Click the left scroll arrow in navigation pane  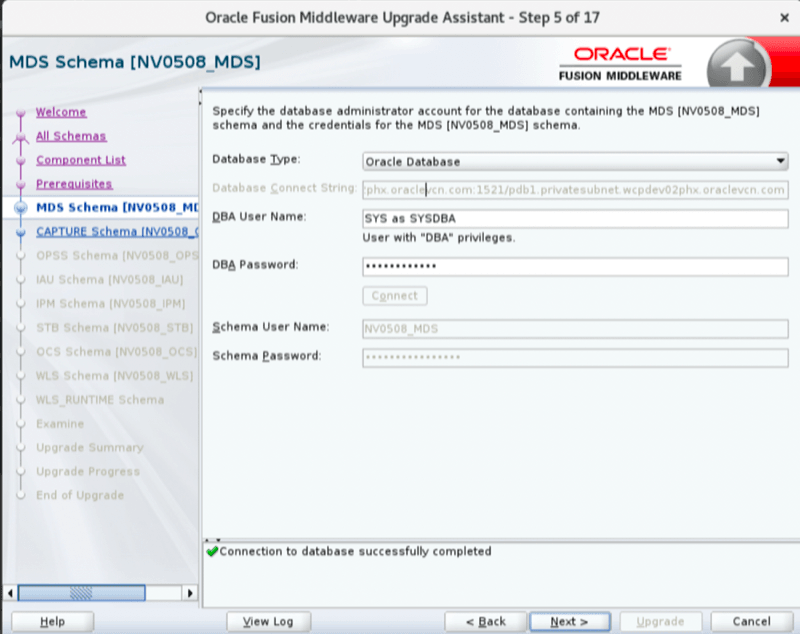click(10, 593)
